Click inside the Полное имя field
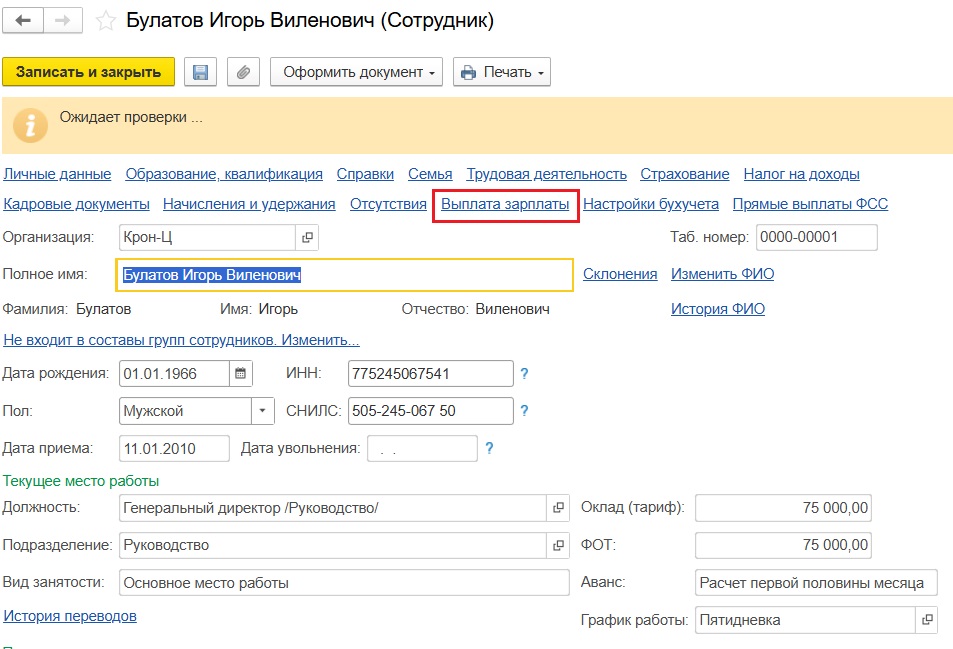 tap(345, 274)
